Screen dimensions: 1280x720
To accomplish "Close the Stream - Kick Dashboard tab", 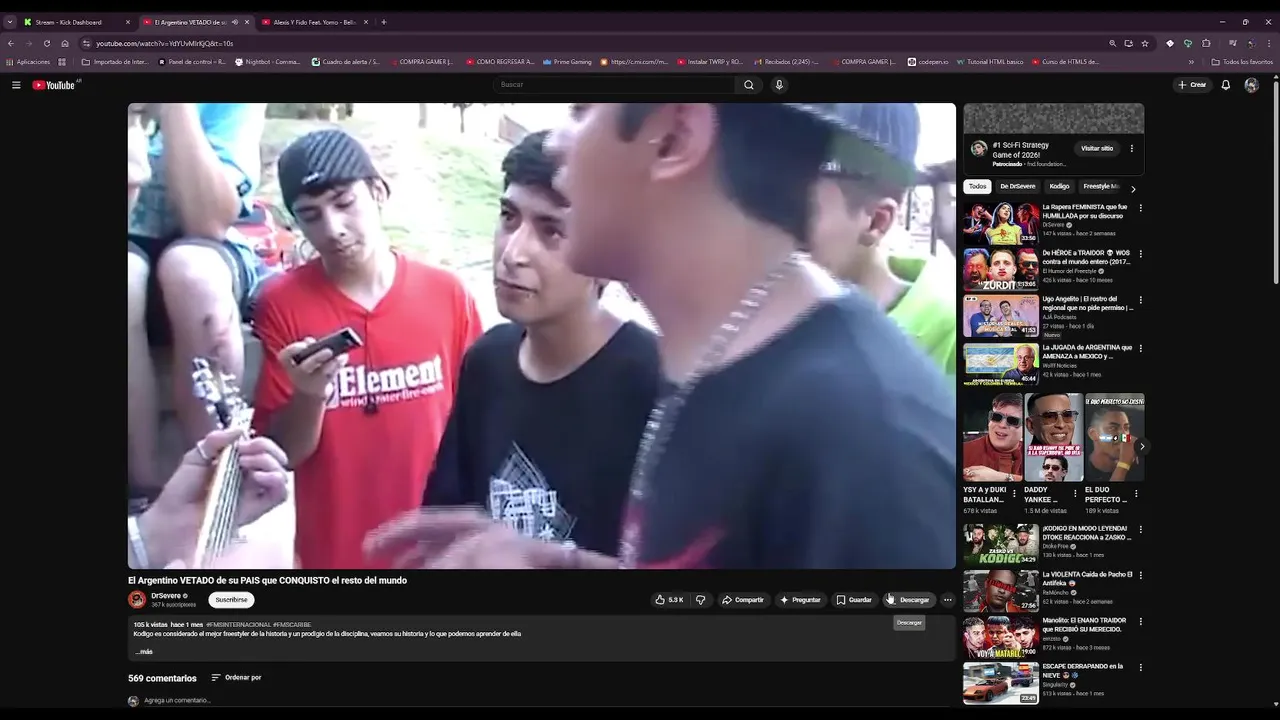I will coord(128,22).
